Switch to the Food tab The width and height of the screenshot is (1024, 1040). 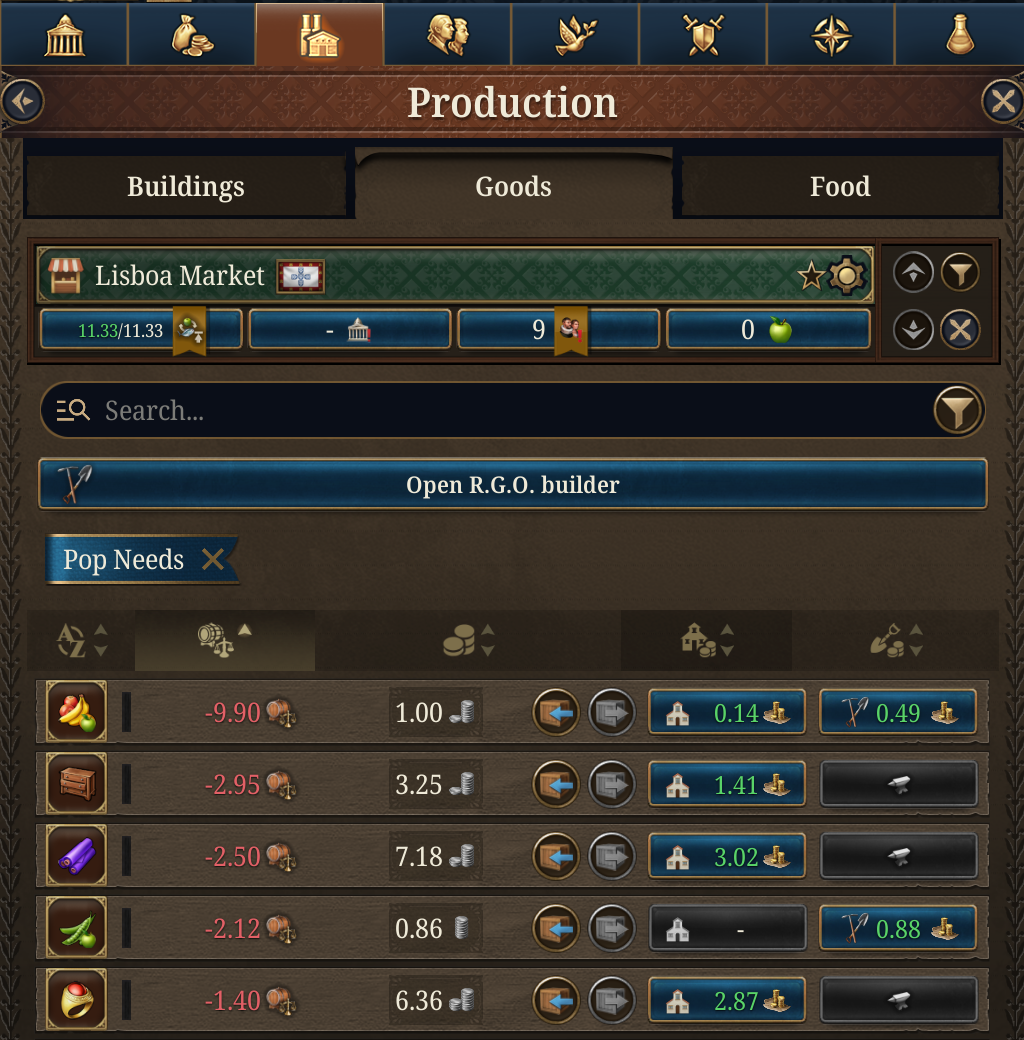[x=840, y=186]
